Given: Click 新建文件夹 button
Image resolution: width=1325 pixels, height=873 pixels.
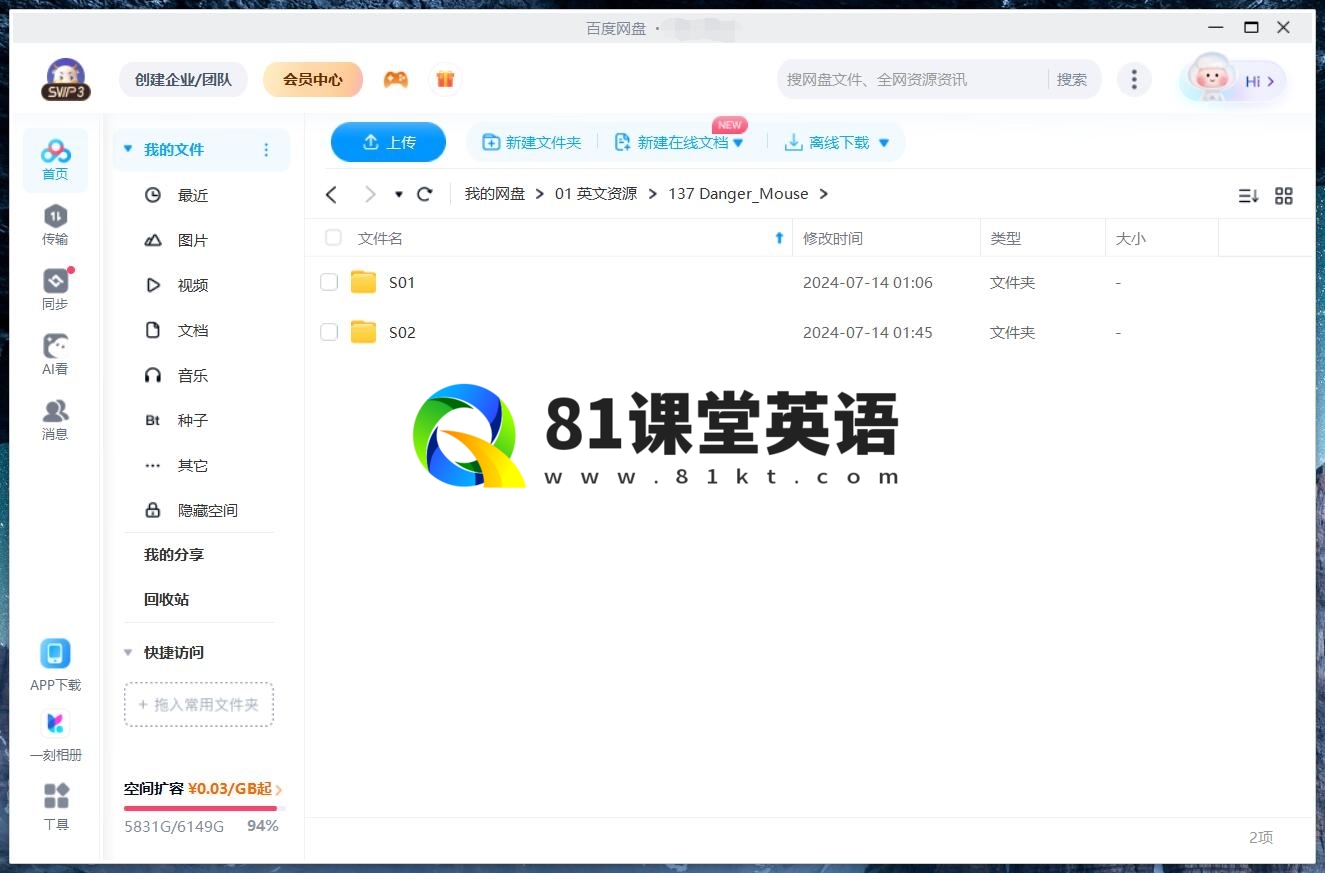Looking at the screenshot, I should (532, 143).
